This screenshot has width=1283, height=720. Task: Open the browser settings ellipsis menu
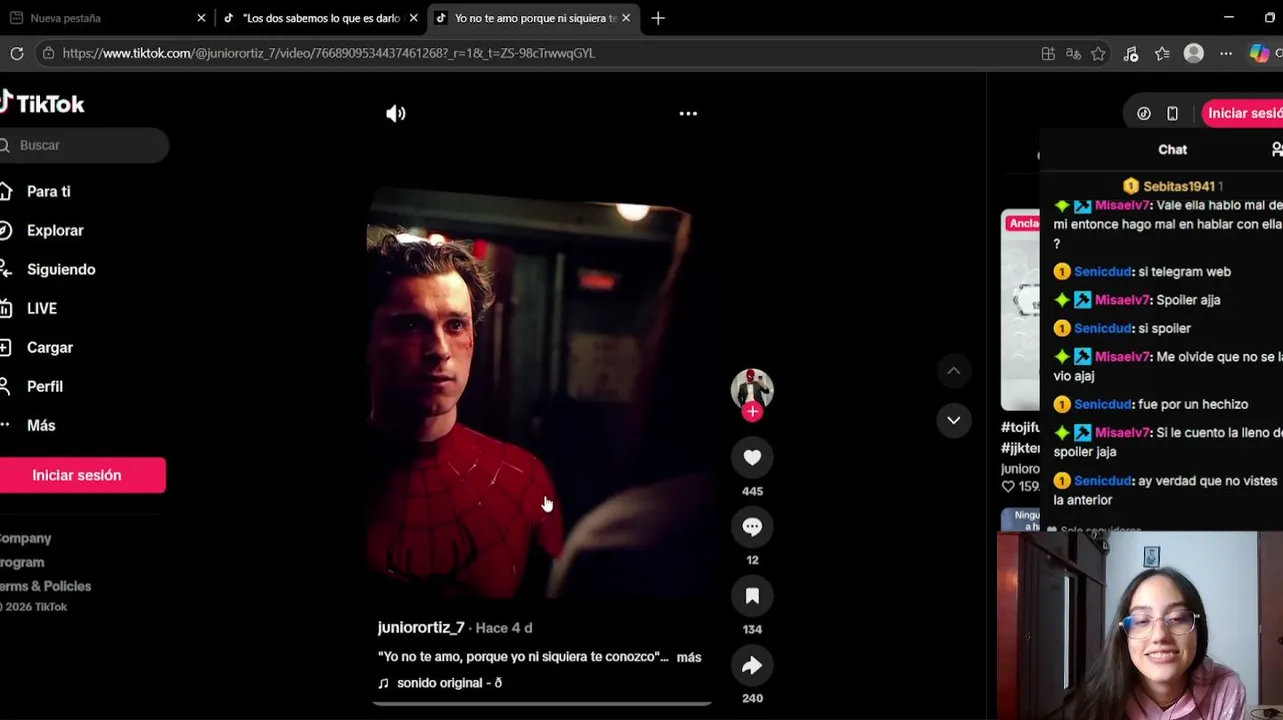pos(1226,54)
